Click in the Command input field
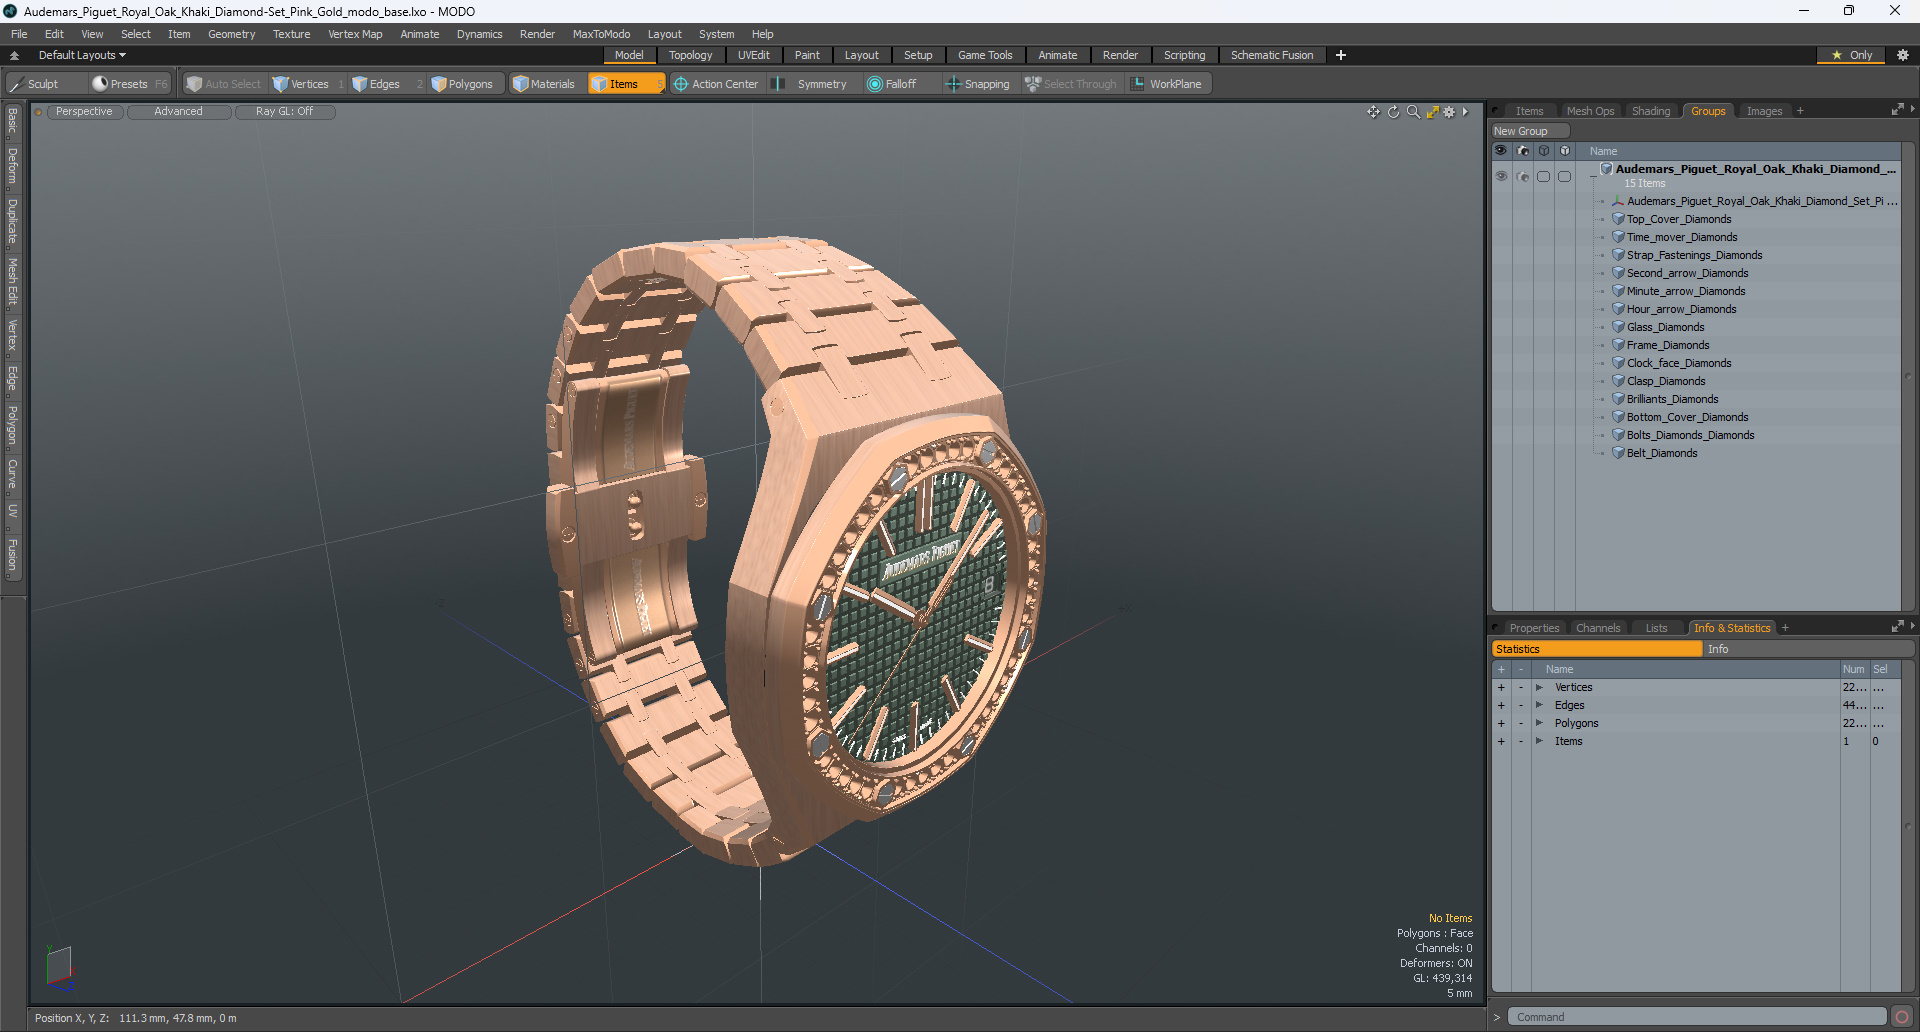Screen dimensions: 1920x1032 click(x=1697, y=1017)
